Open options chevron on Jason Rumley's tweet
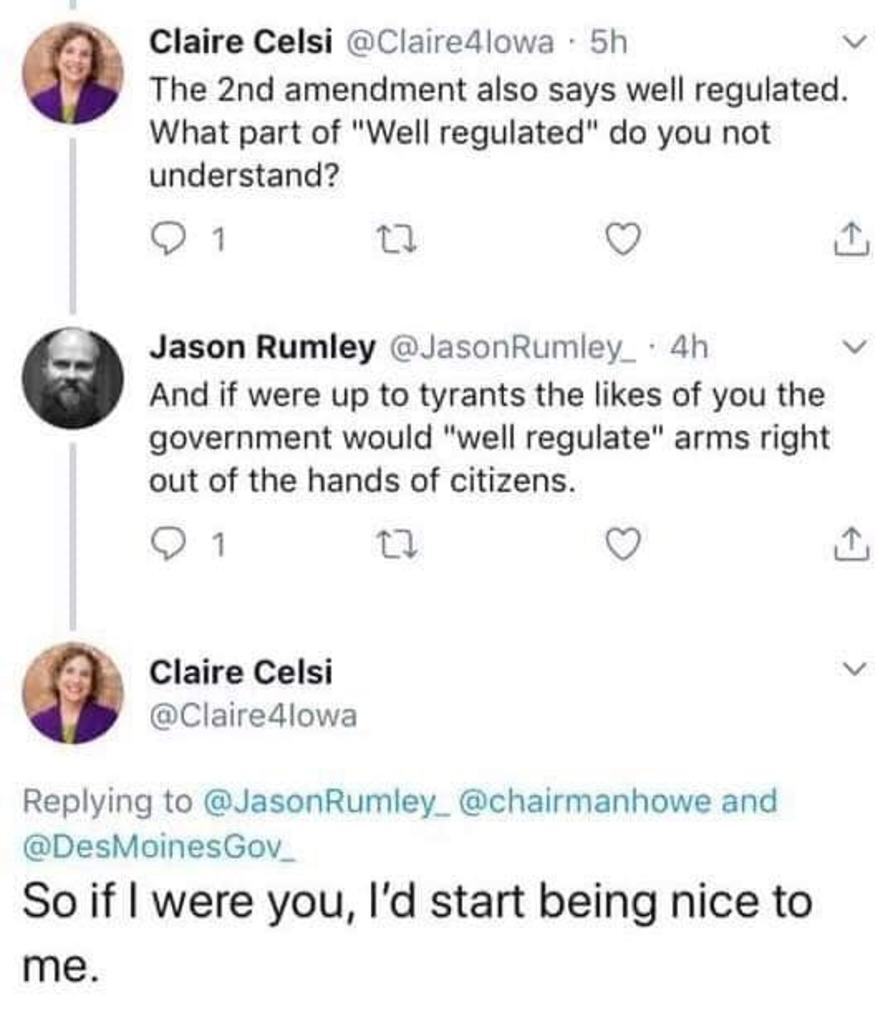Screen dimensions: 893x1024 [x=853, y=348]
